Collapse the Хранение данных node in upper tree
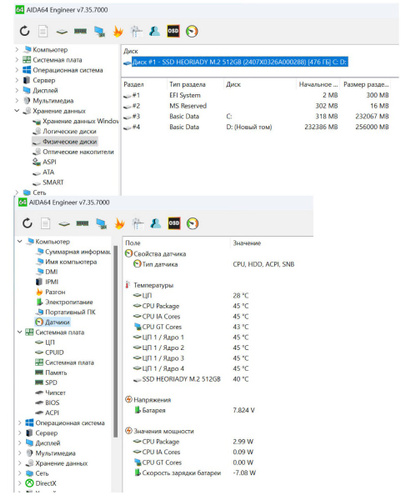416x500 pixels. pyautogui.click(x=17, y=111)
